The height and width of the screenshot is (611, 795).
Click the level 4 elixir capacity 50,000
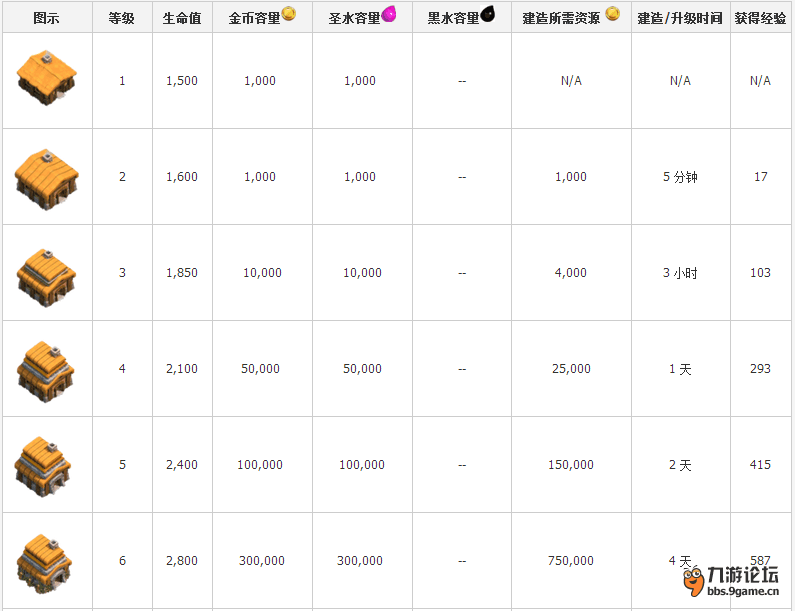(362, 369)
